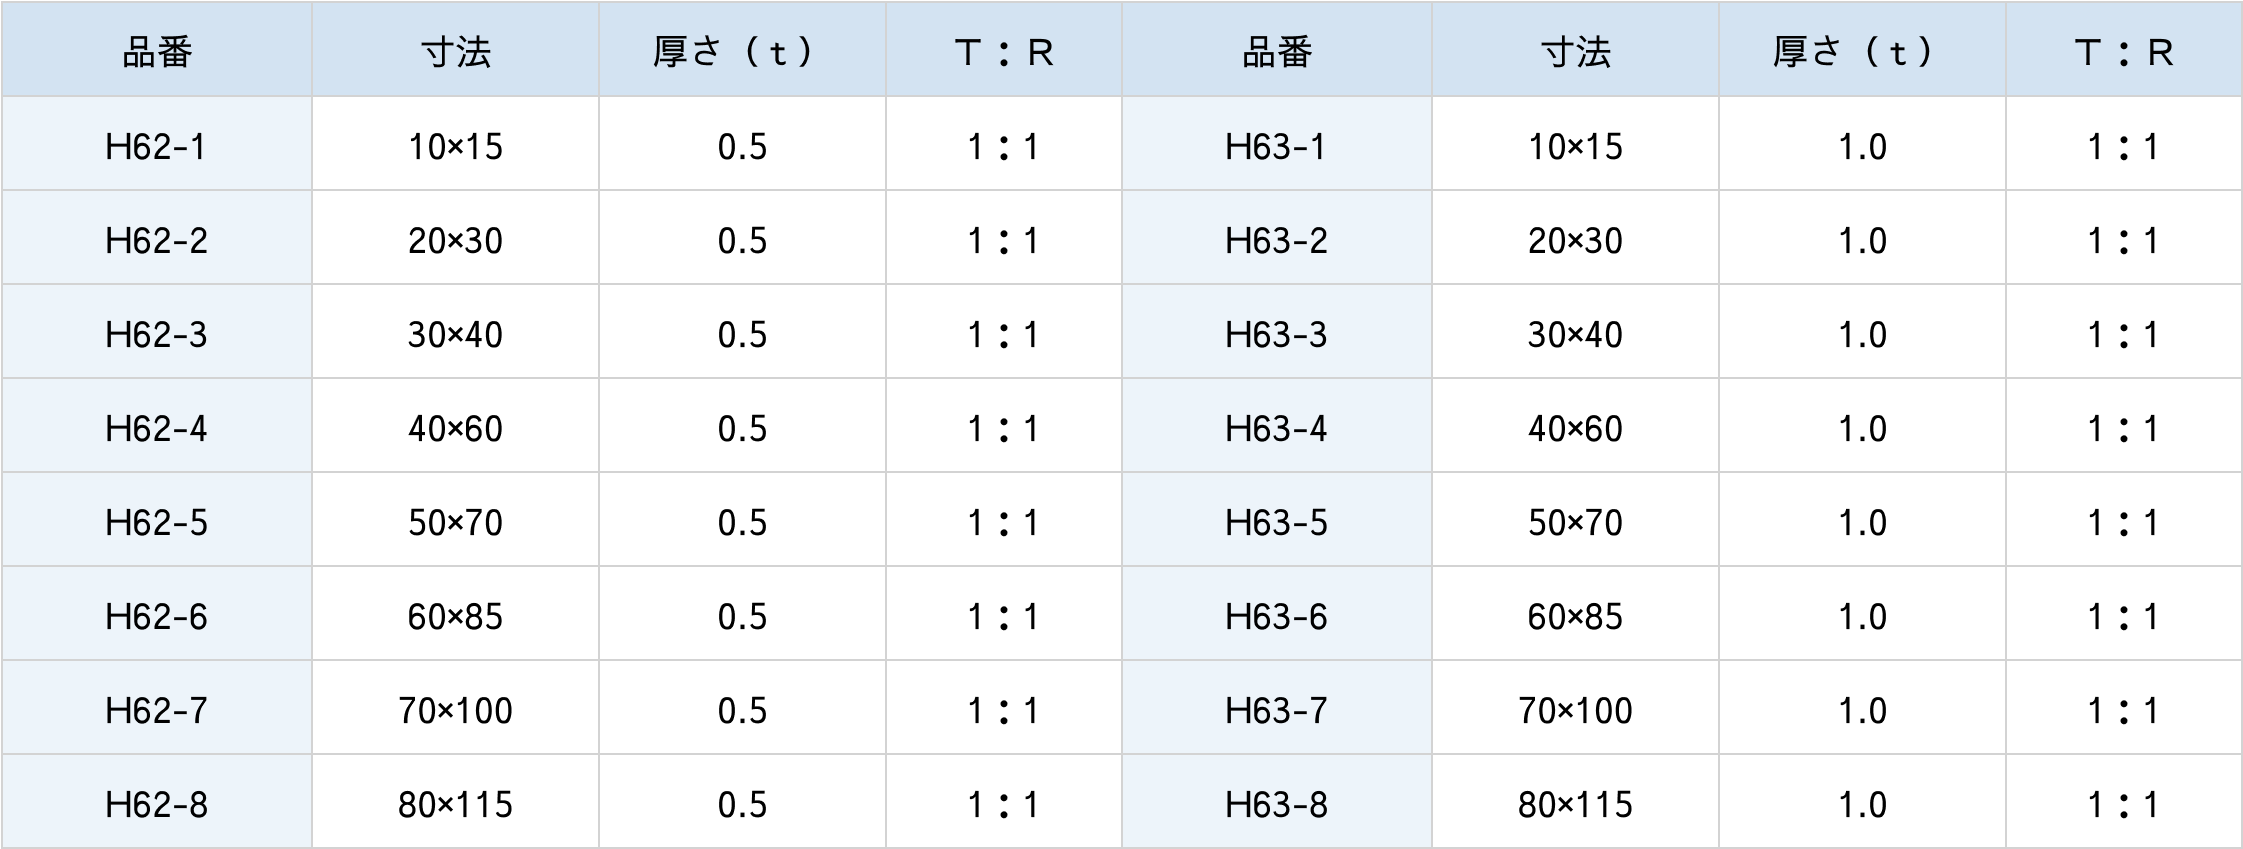Click the 60×85 size cell for H63-6
2243x849 pixels.
click(x=1575, y=617)
